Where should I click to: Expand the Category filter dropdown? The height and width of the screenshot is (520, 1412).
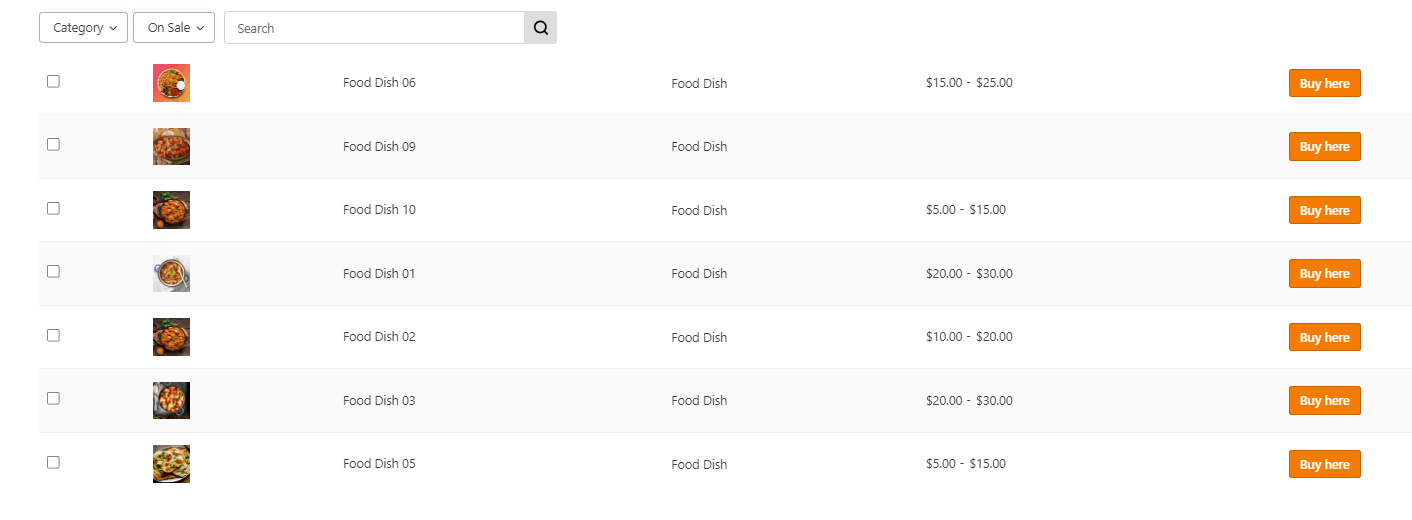[x=84, y=28]
